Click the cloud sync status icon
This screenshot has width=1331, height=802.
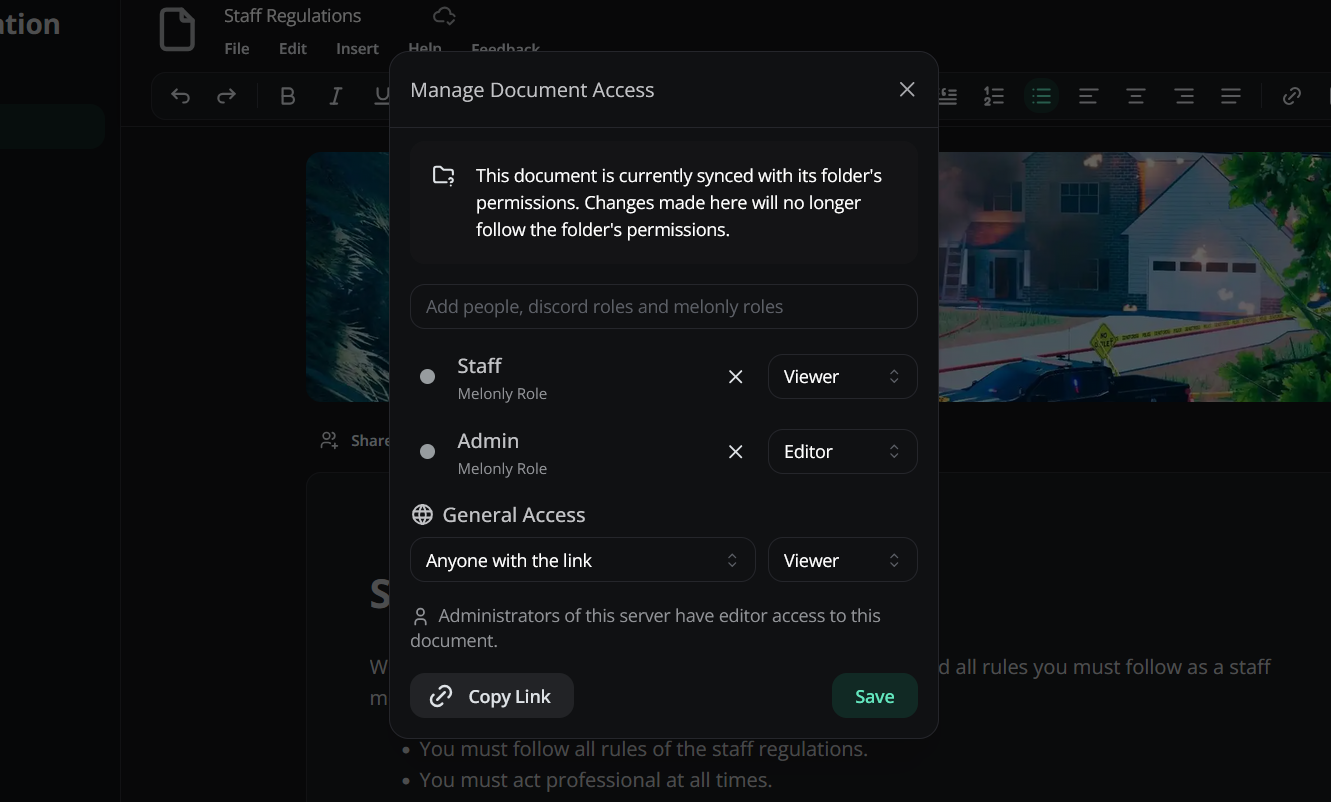tap(443, 18)
